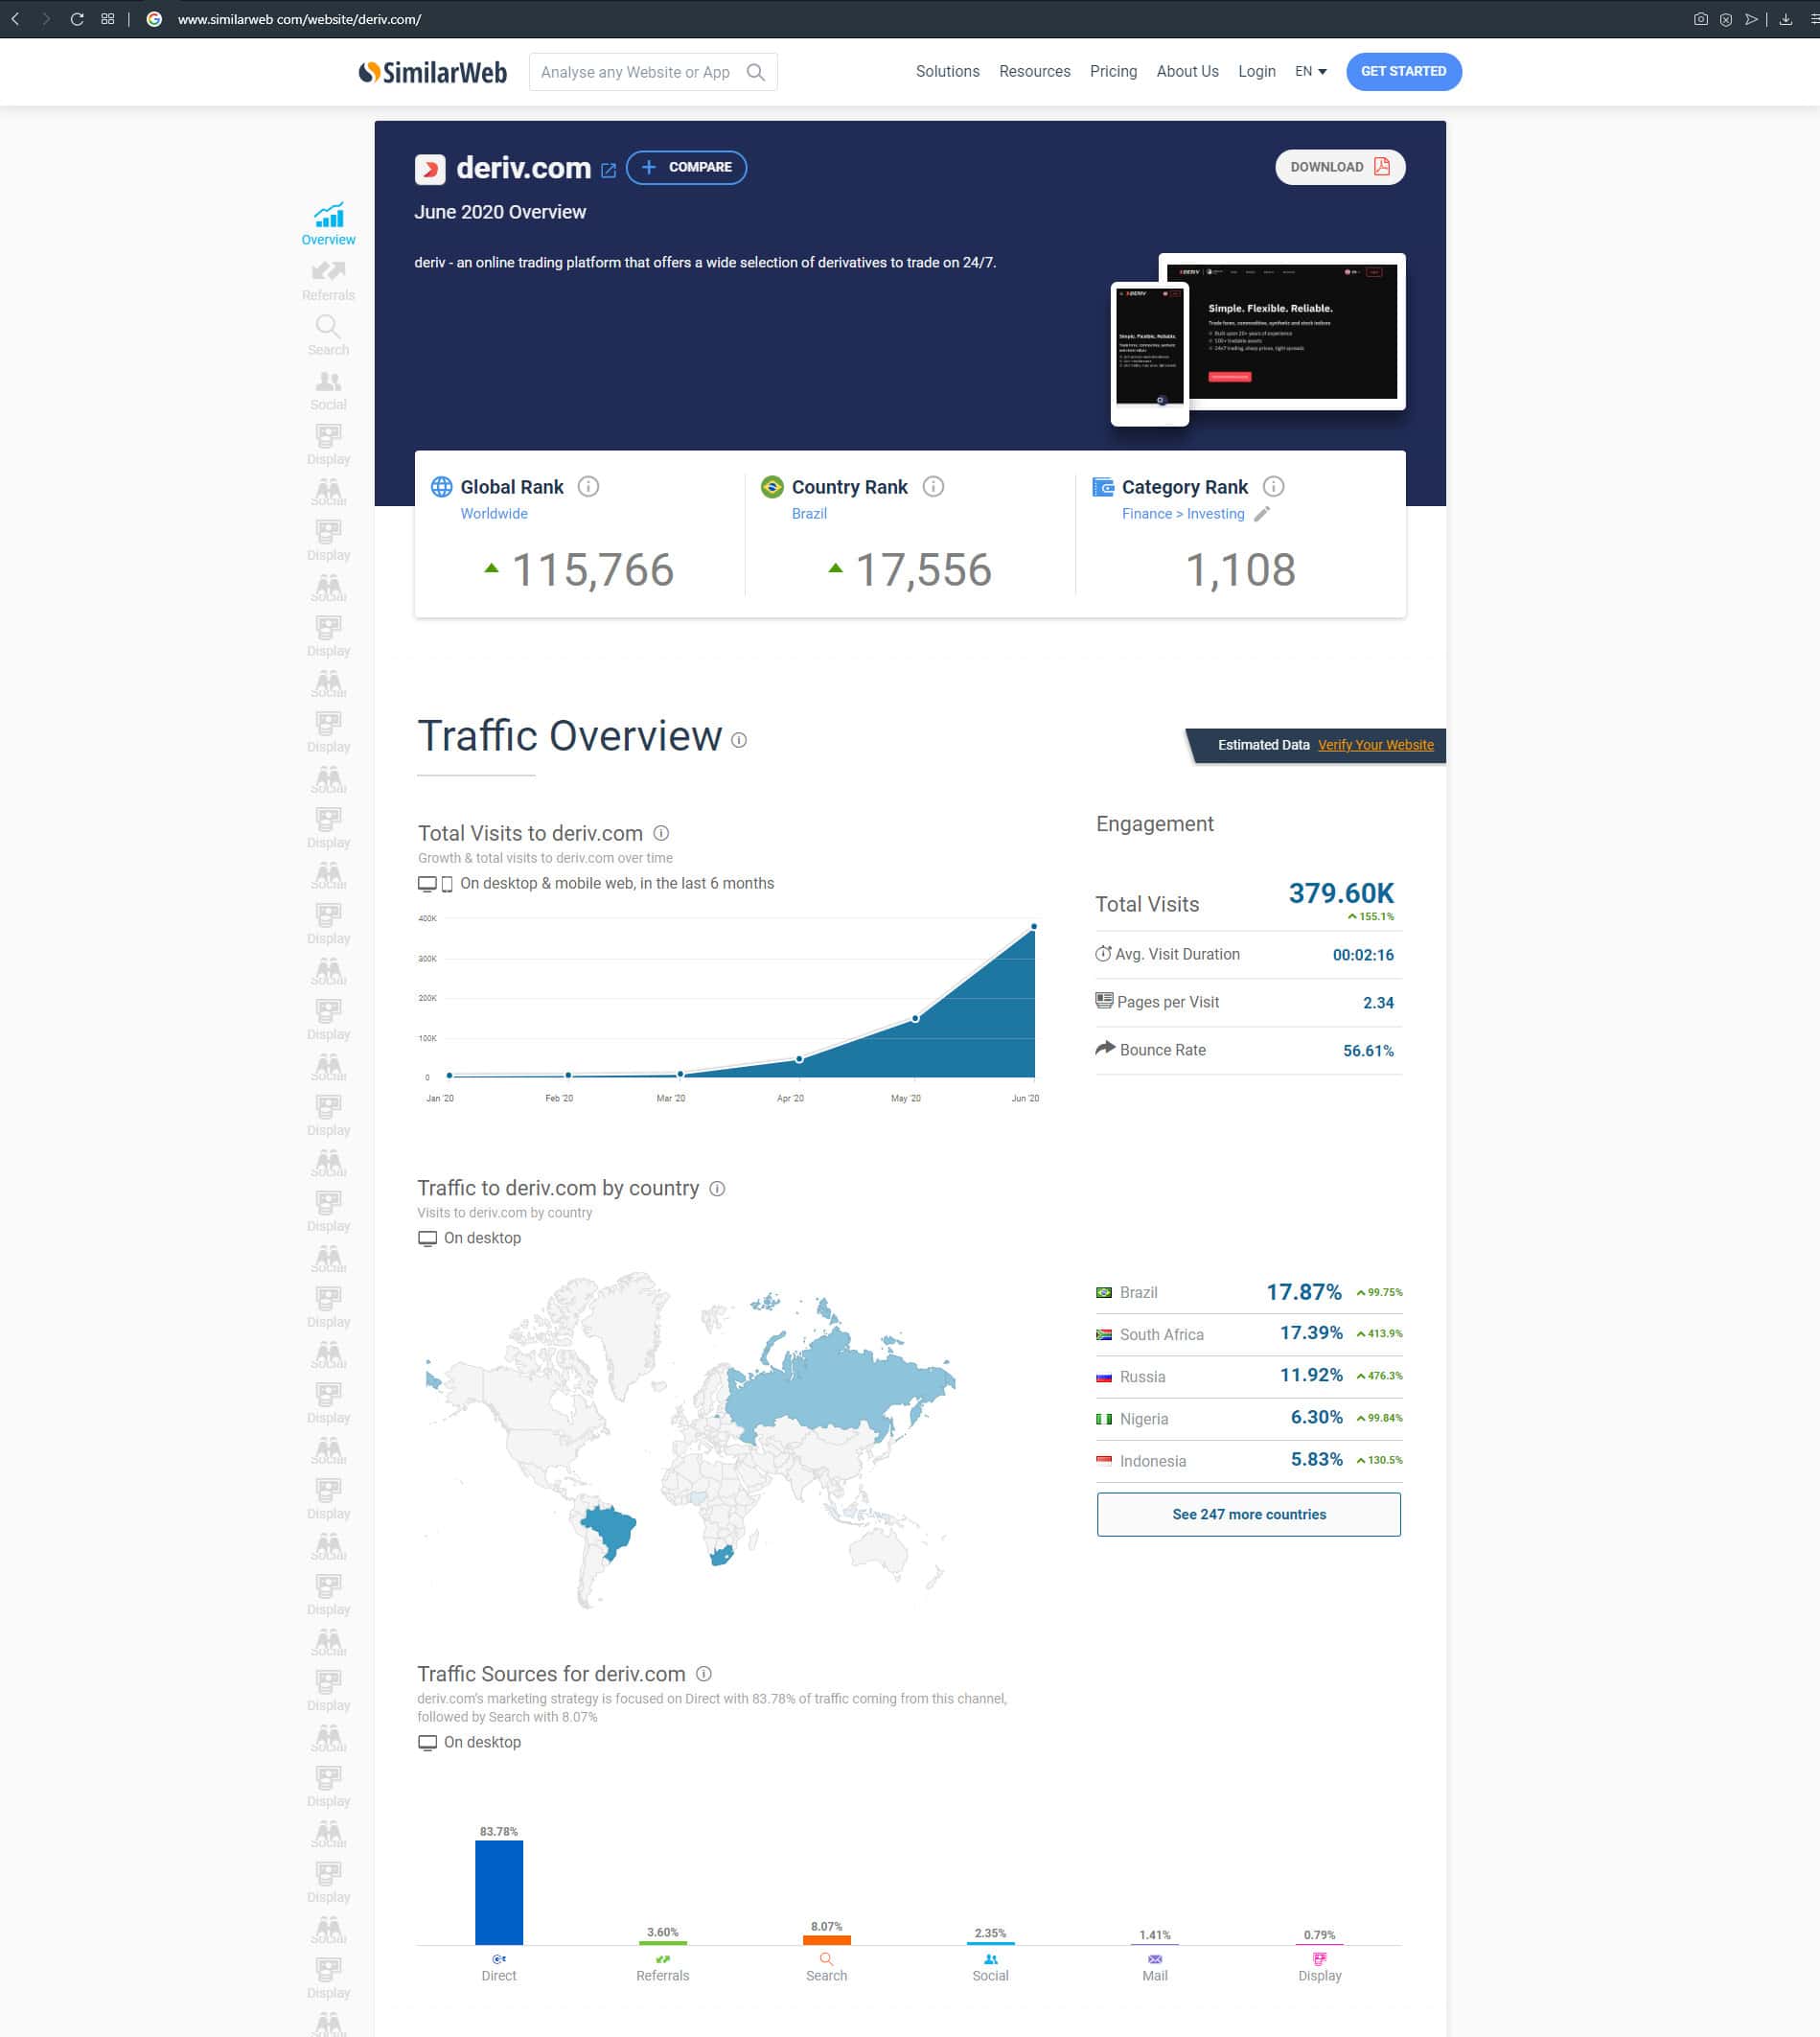Click See 247 more countries button
Image resolution: width=1820 pixels, height=2037 pixels.
[1248, 1514]
